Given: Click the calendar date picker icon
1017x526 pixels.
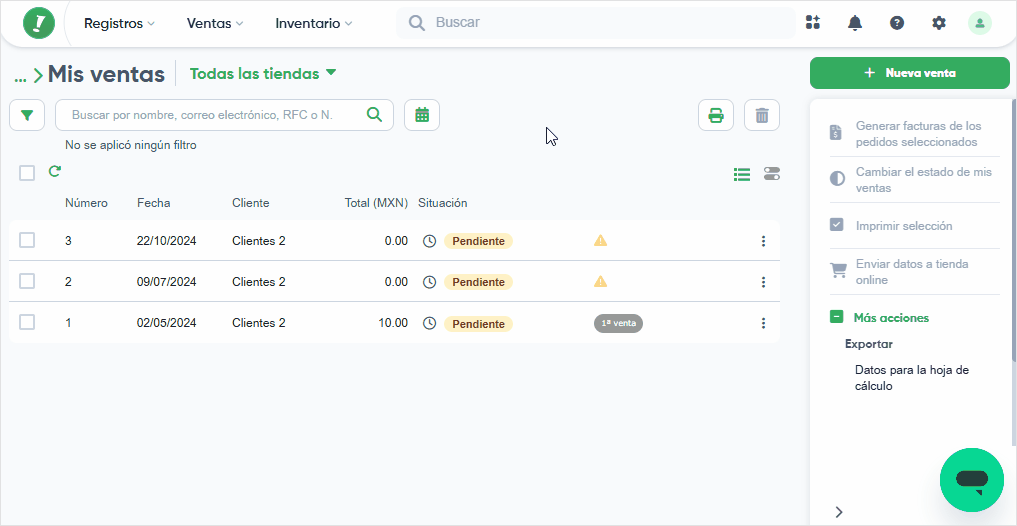Looking at the screenshot, I should point(422,115).
